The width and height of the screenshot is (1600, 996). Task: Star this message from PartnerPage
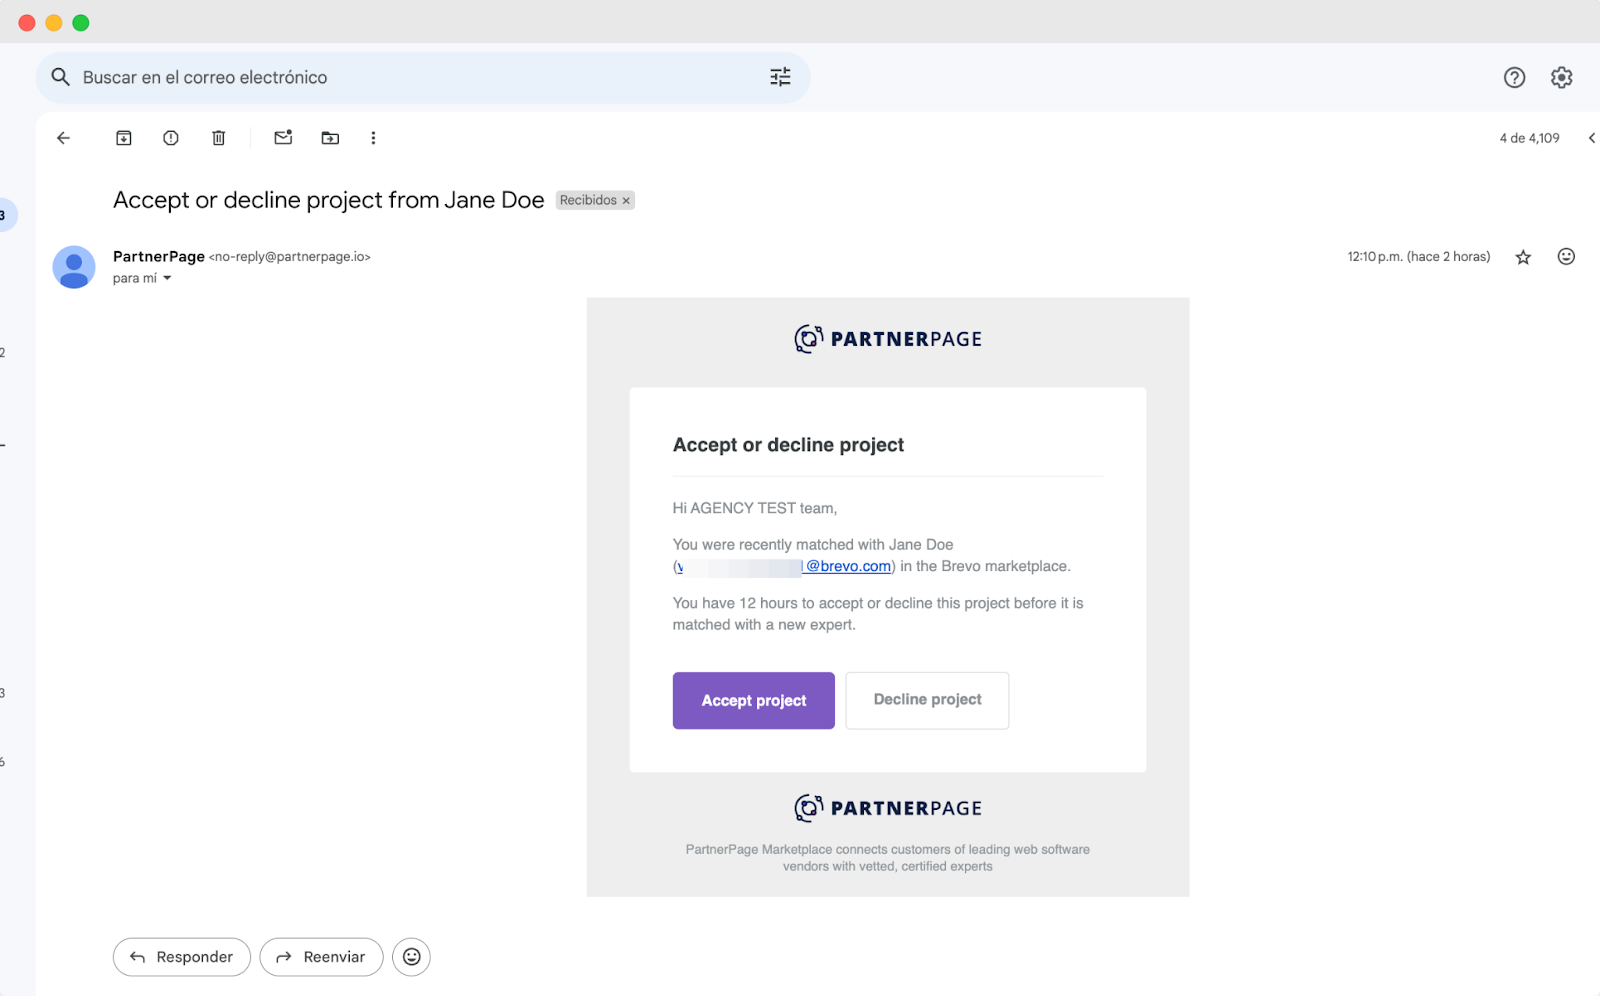tap(1523, 257)
